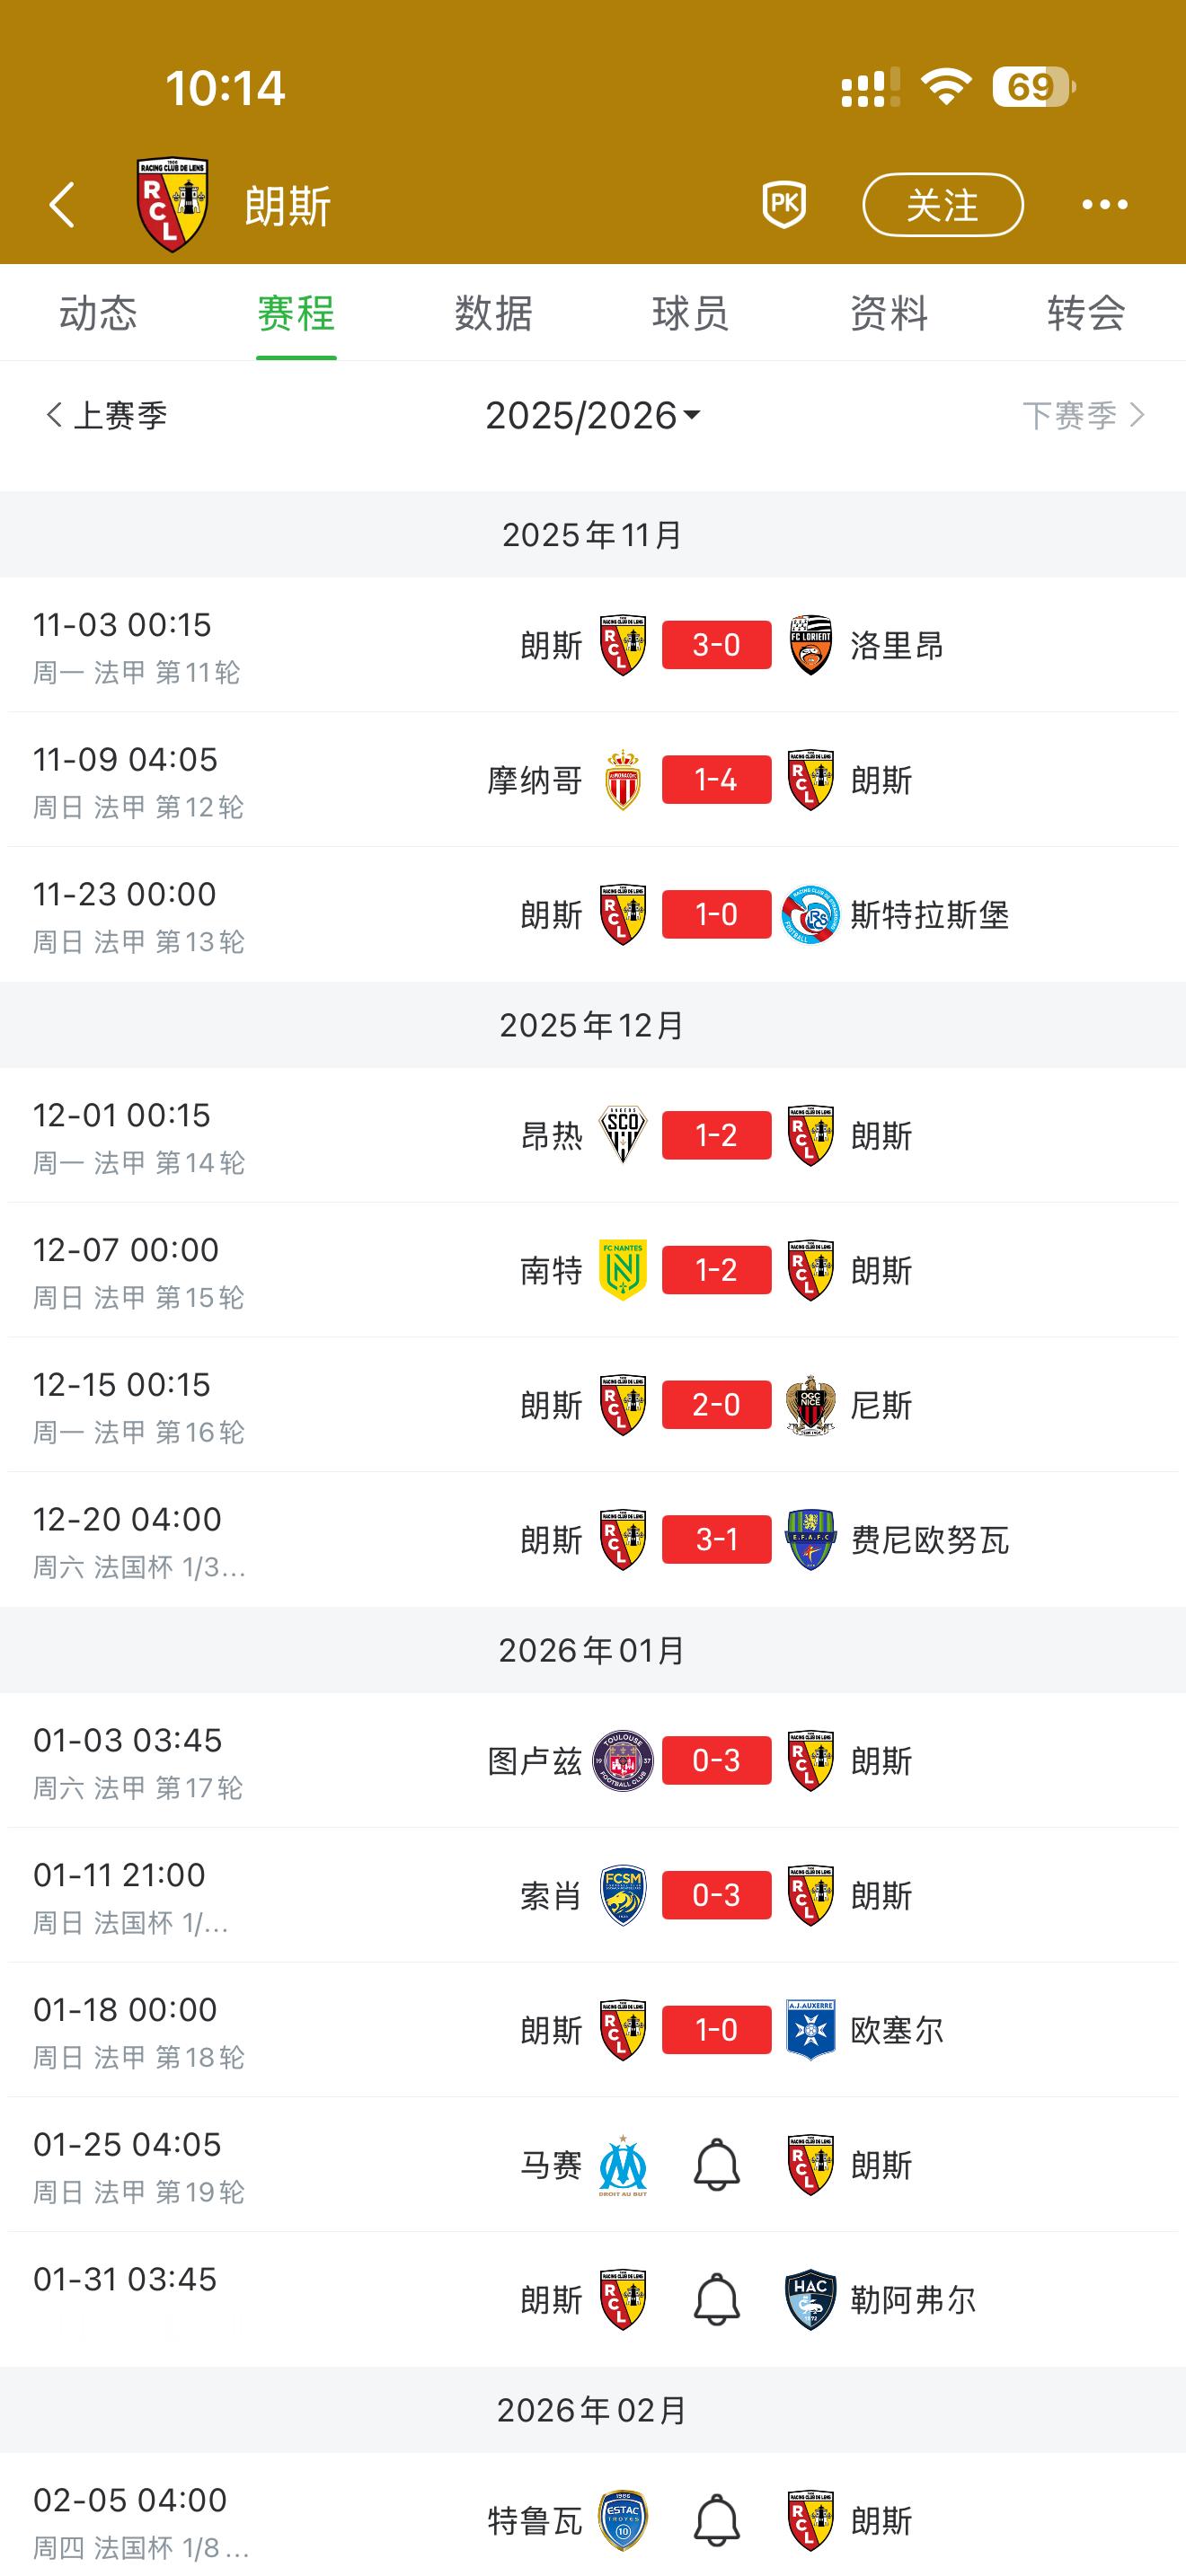
Task: Open the 1-4 score at Monaco
Action: 716,780
